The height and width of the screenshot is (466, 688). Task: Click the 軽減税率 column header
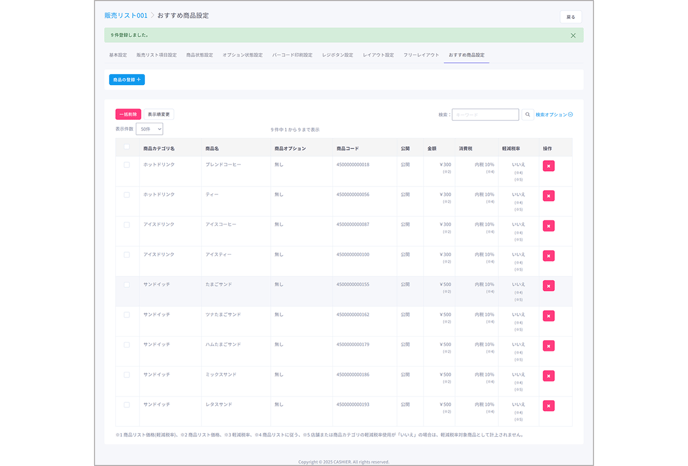coord(511,148)
